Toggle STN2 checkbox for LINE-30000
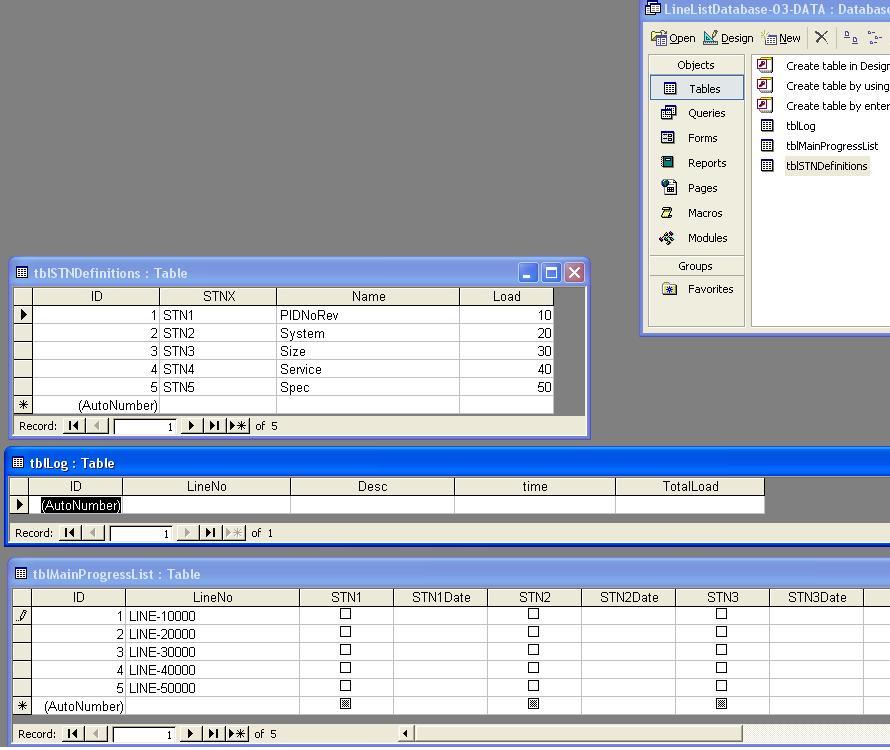 [x=534, y=650]
